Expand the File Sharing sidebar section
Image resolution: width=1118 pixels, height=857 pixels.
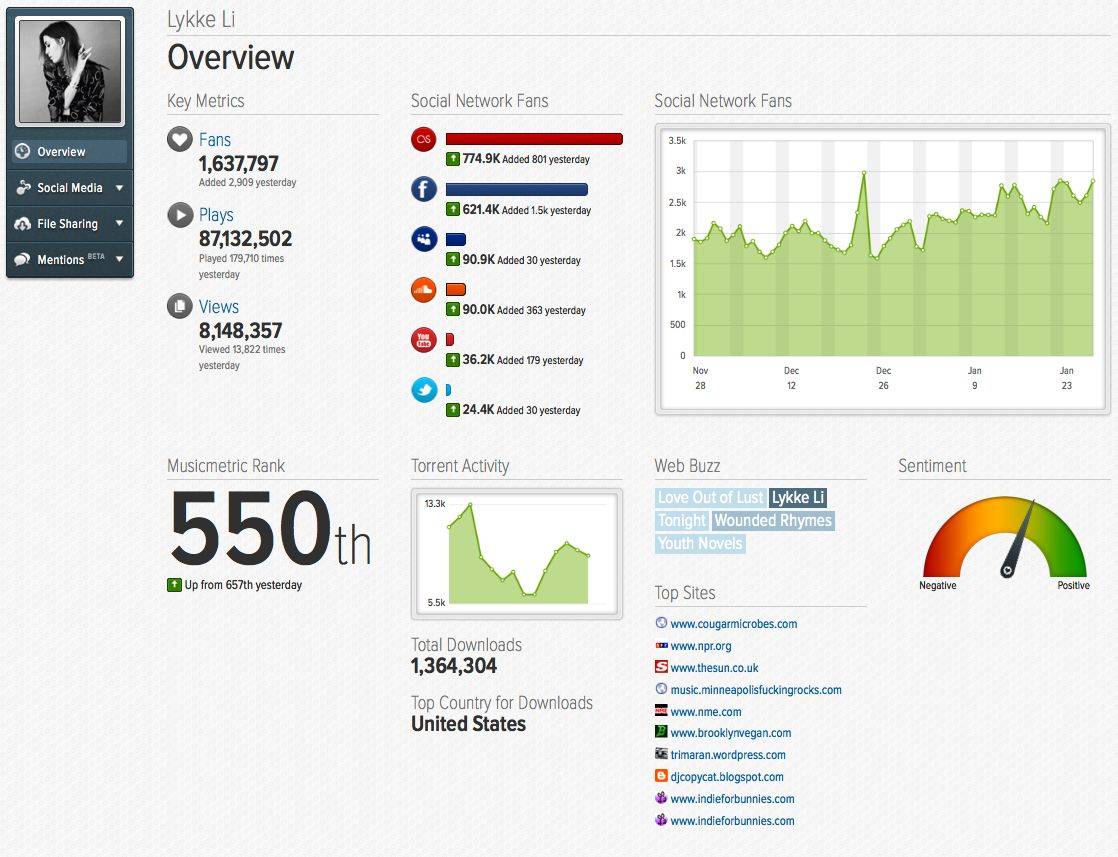(68, 223)
